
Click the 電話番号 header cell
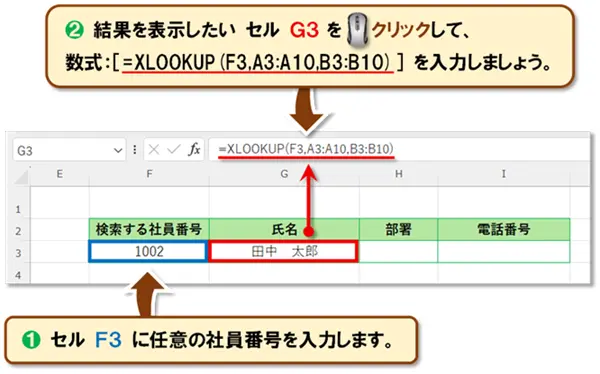(x=504, y=230)
